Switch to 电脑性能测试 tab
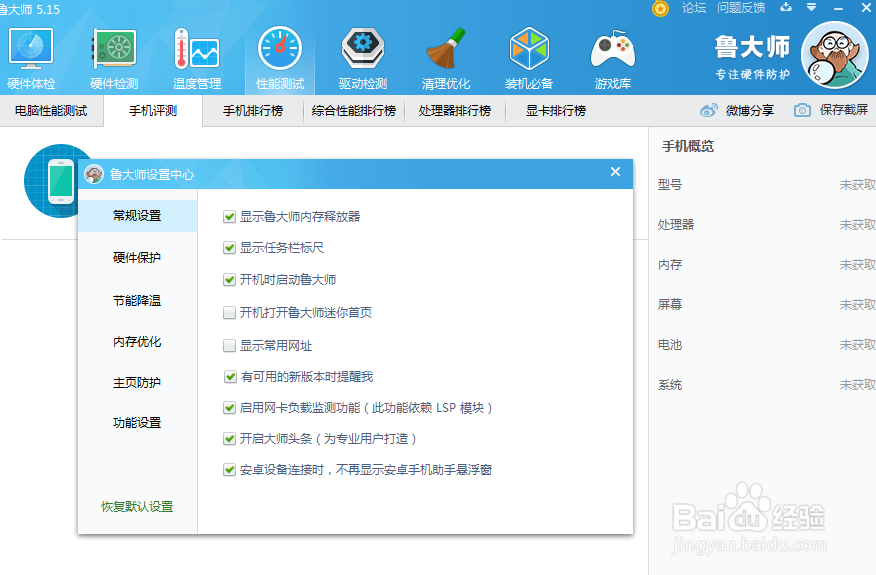 [51, 111]
